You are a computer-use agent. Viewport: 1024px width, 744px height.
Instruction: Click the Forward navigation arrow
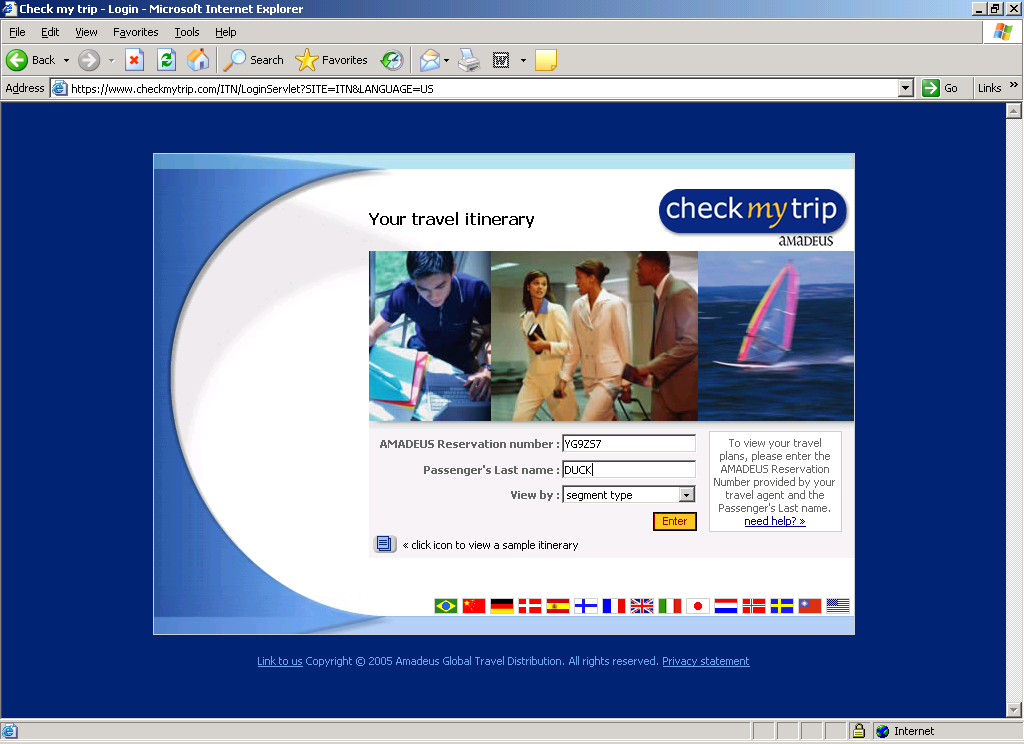(x=89, y=60)
